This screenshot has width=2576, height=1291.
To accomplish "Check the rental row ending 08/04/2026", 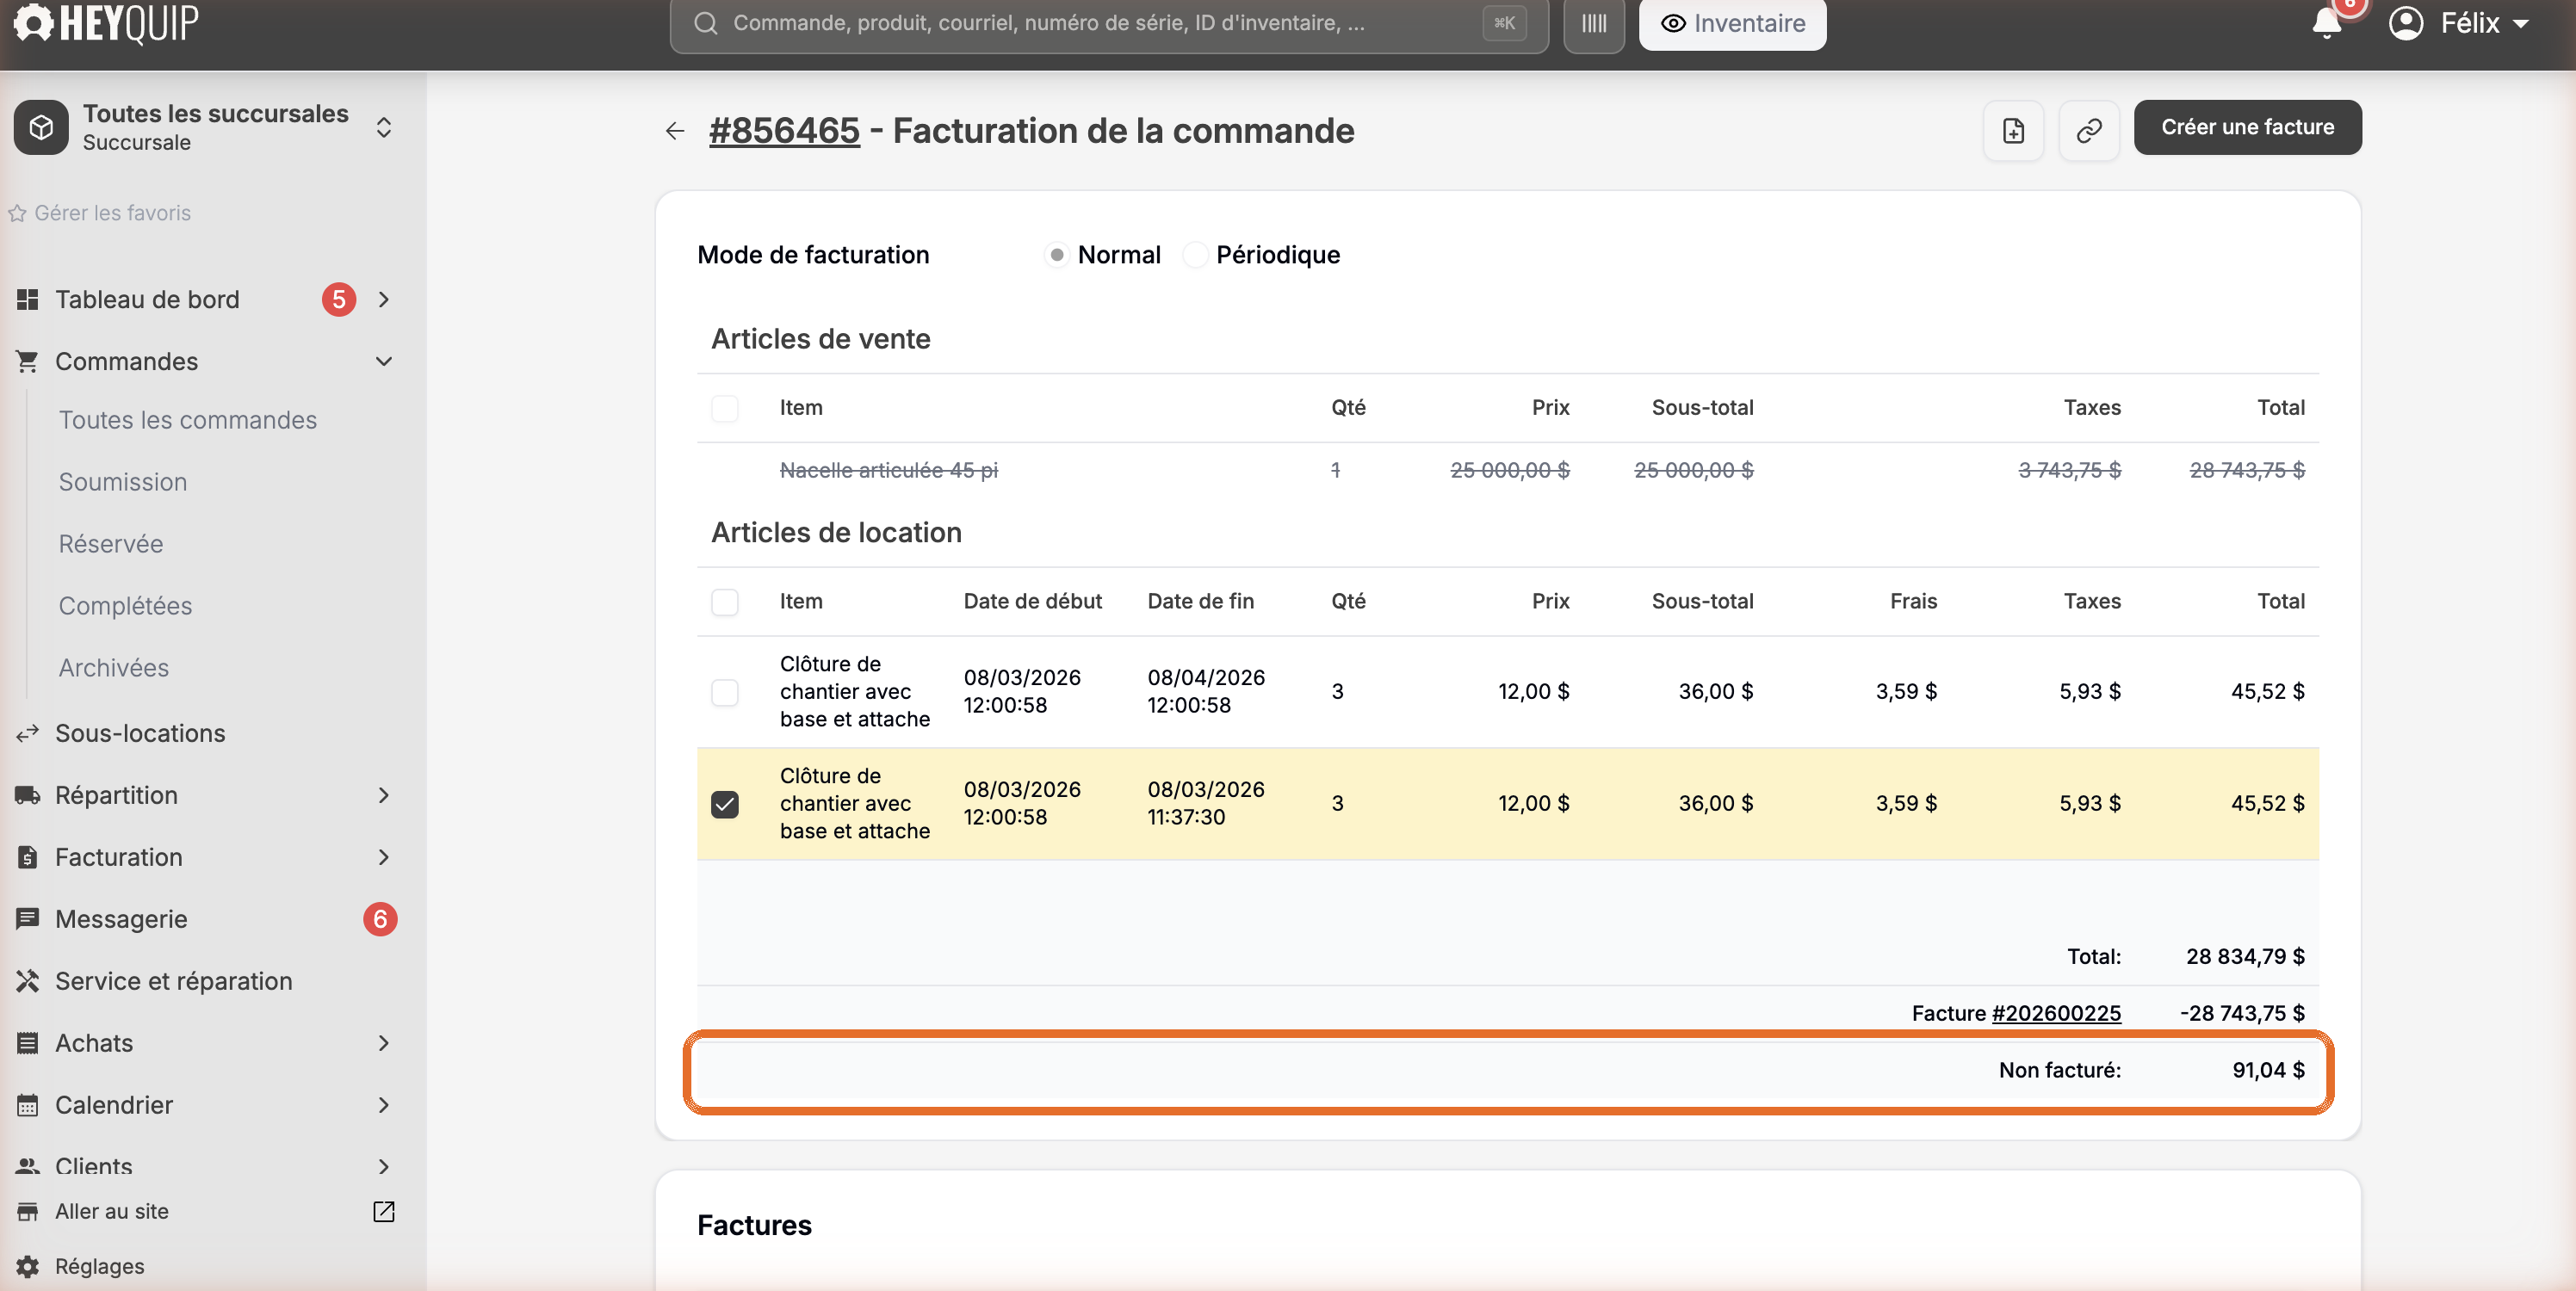I will [x=725, y=692].
